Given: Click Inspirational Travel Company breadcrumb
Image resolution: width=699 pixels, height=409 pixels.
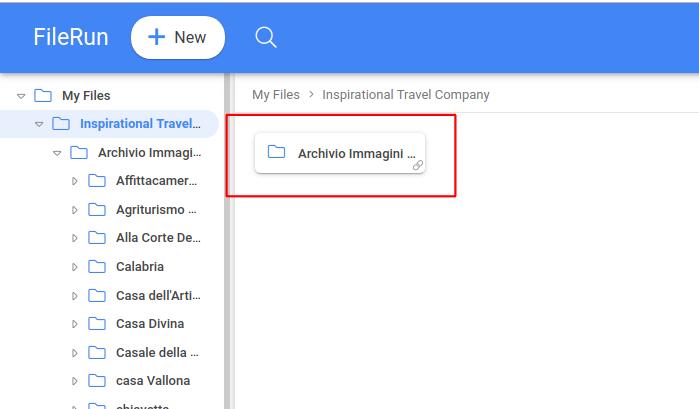Looking at the screenshot, I should tap(406, 95).
